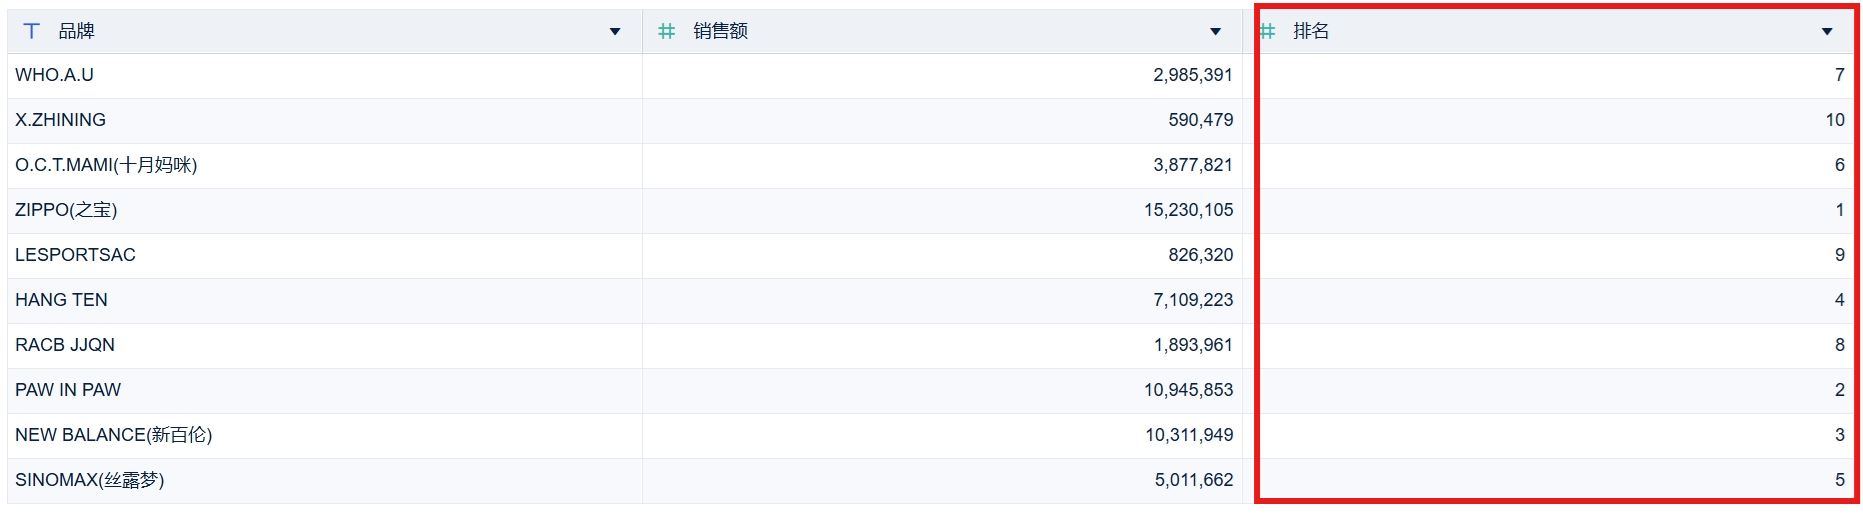Select the ZIPPO(之宝) brand cell
1863x518 pixels.
[325, 211]
